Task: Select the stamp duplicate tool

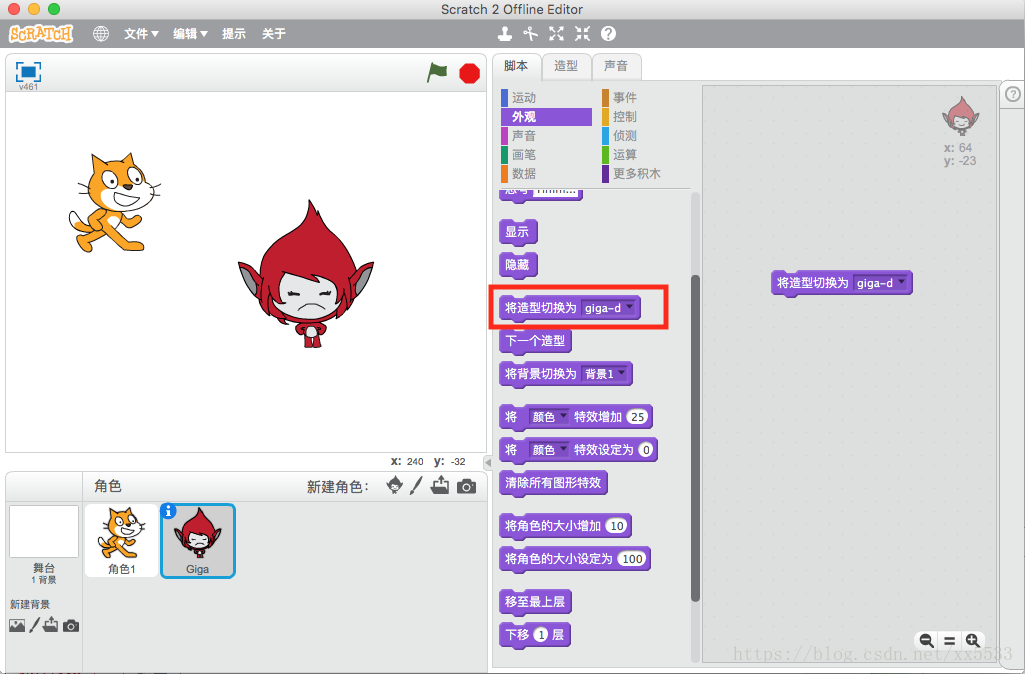Action: (x=505, y=33)
